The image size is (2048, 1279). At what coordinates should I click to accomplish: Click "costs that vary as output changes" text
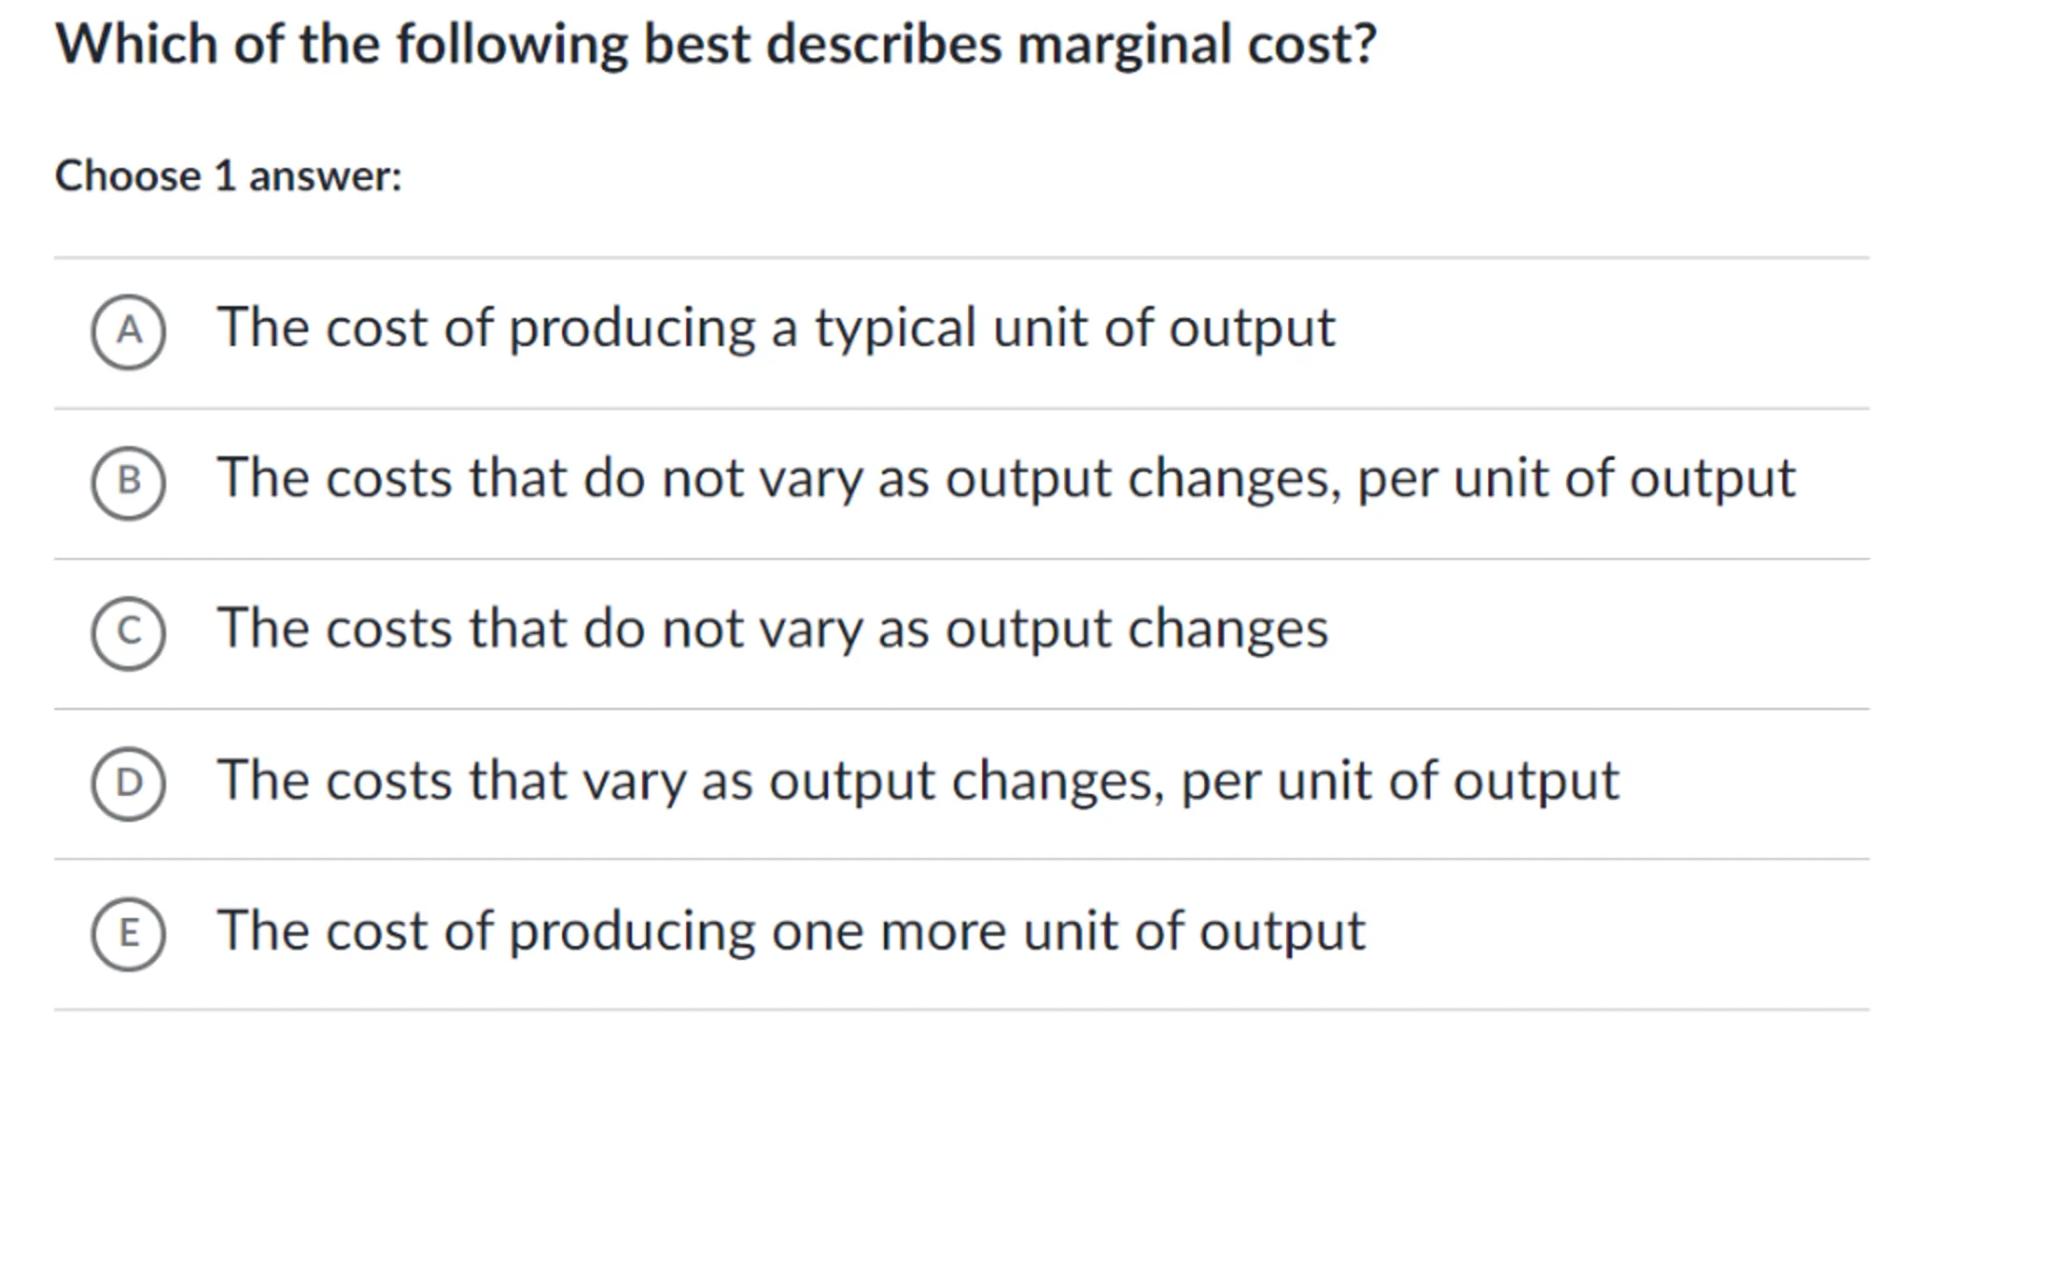pyautogui.click(x=917, y=780)
